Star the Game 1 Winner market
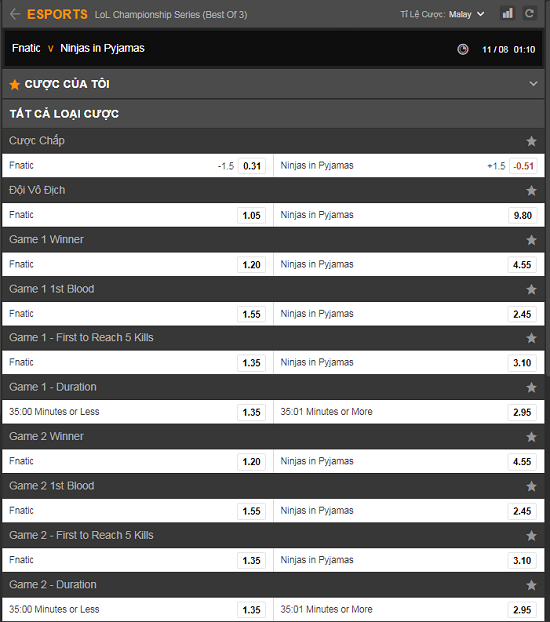This screenshot has width=550, height=622. coord(531,240)
